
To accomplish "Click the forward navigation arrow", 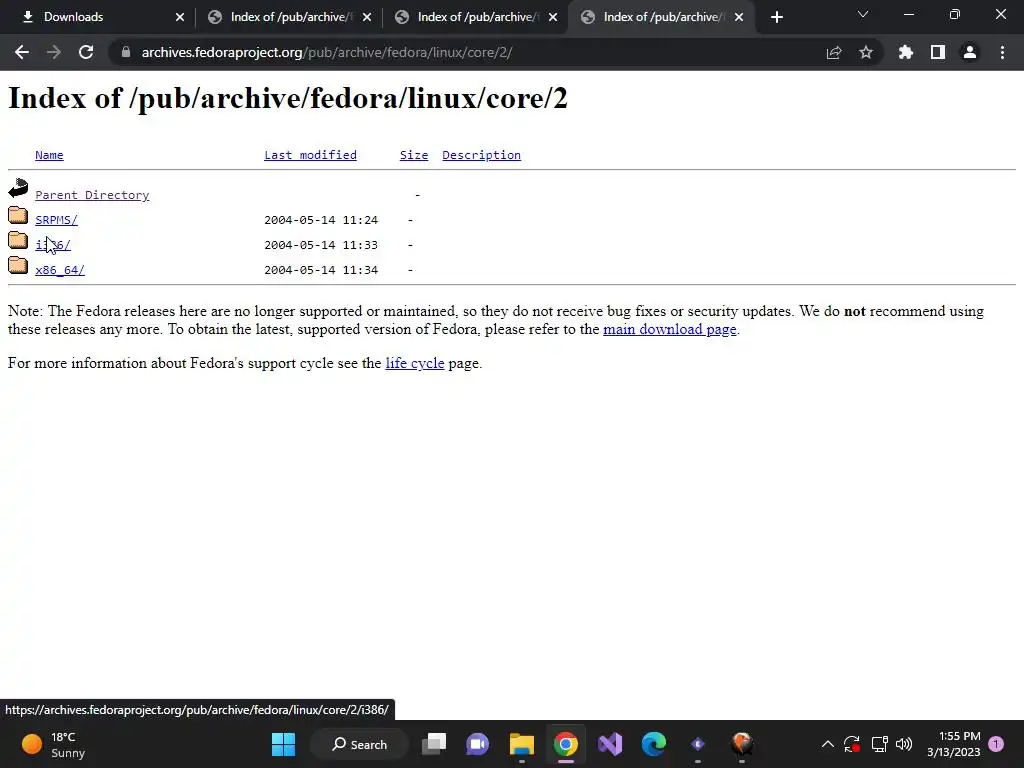I will 54,52.
